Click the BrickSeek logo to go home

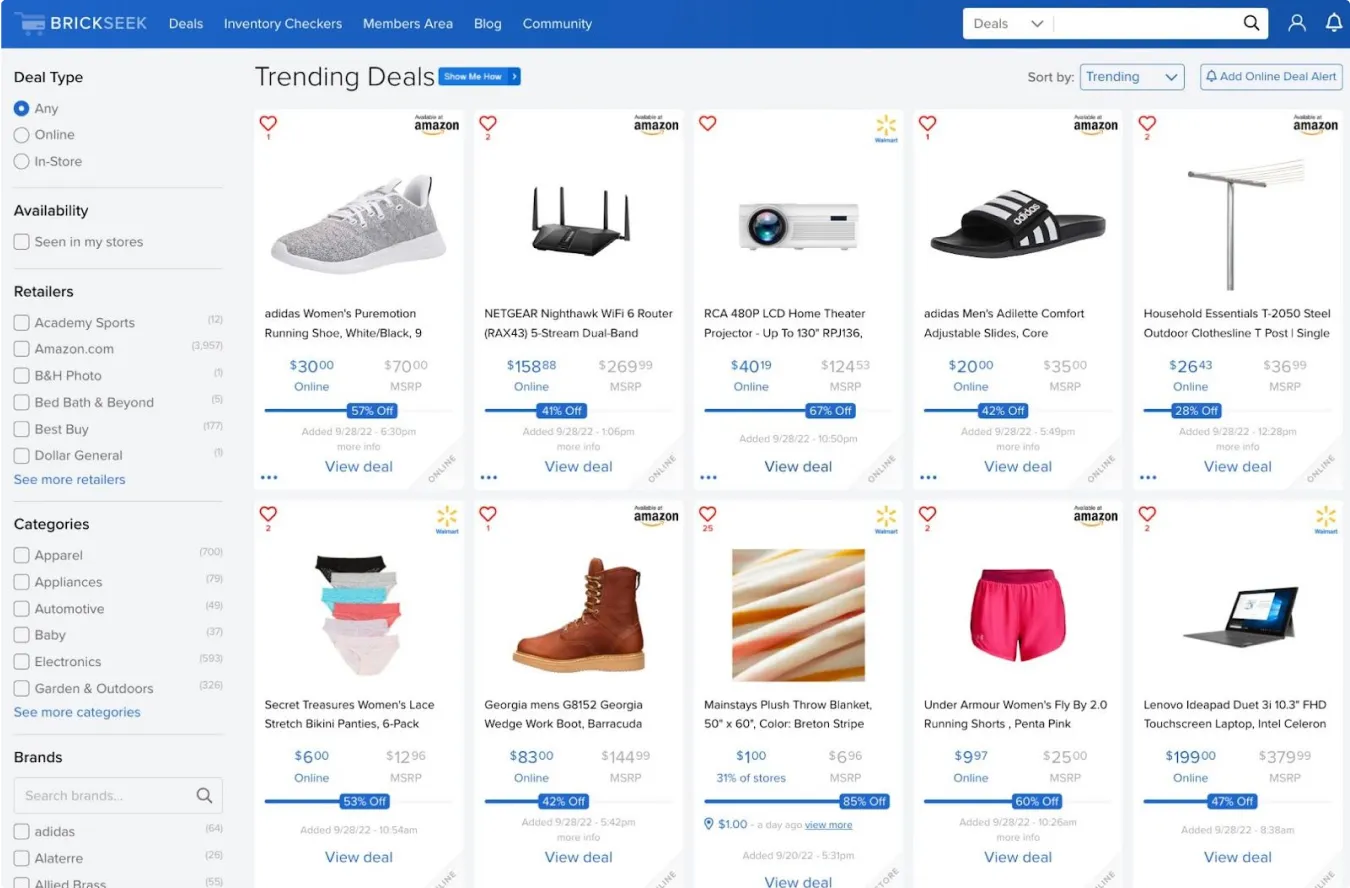tap(80, 22)
